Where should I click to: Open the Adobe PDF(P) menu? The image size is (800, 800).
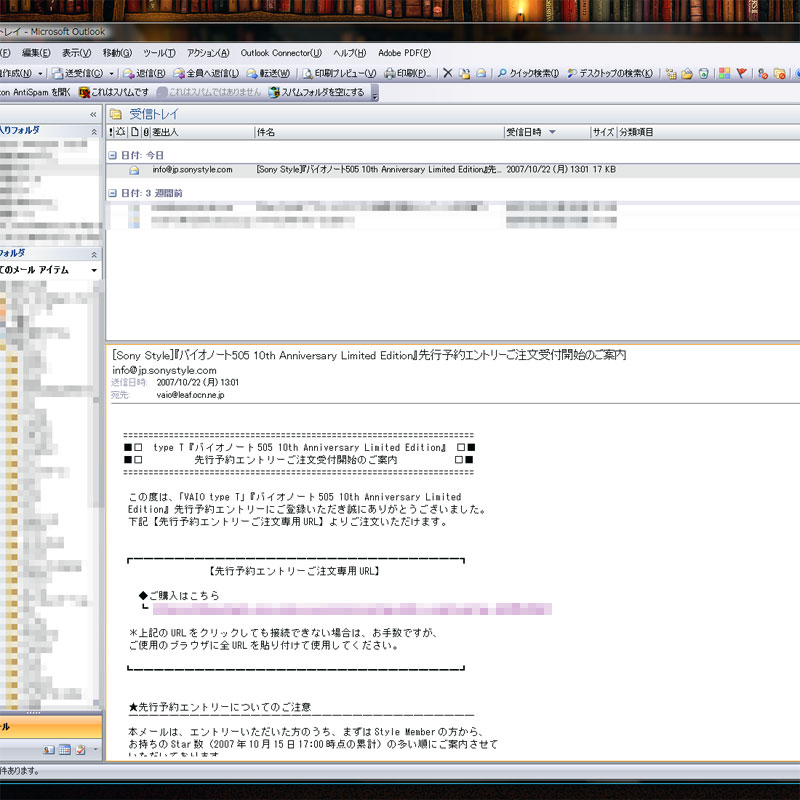click(x=404, y=53)
